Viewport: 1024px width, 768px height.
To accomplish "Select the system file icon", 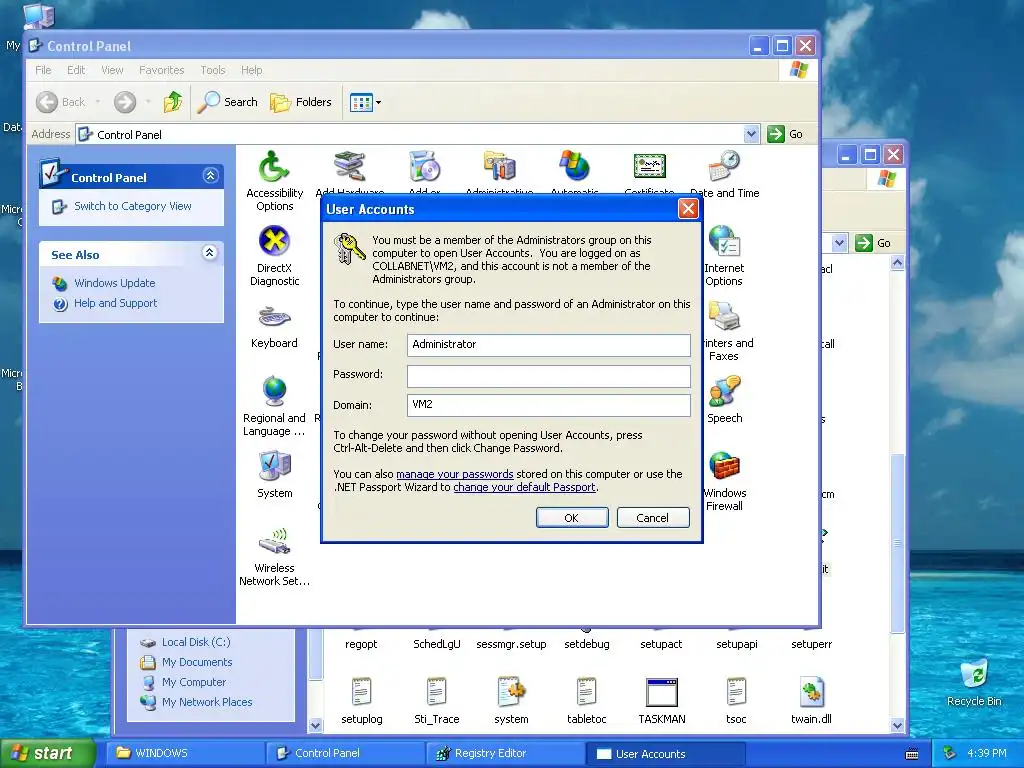I will click(x=511, y=700).
